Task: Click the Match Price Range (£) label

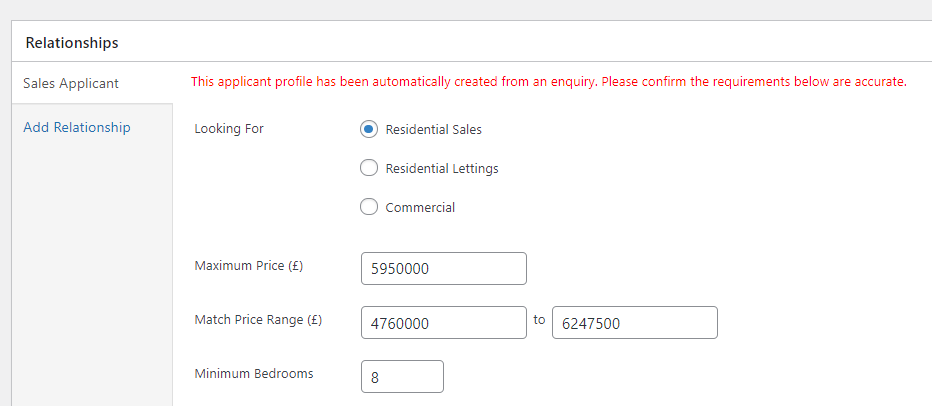Action: (258, 320)
